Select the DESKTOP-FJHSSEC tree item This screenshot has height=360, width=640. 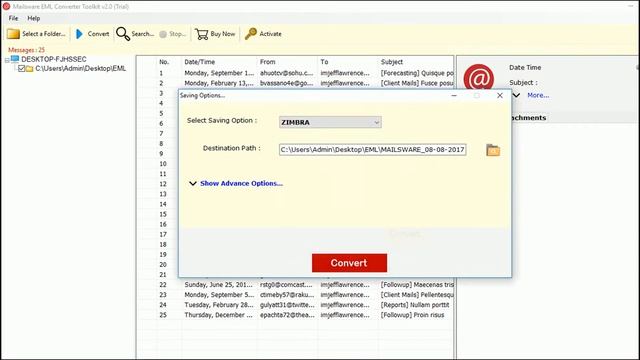click(x=54, y=59)
